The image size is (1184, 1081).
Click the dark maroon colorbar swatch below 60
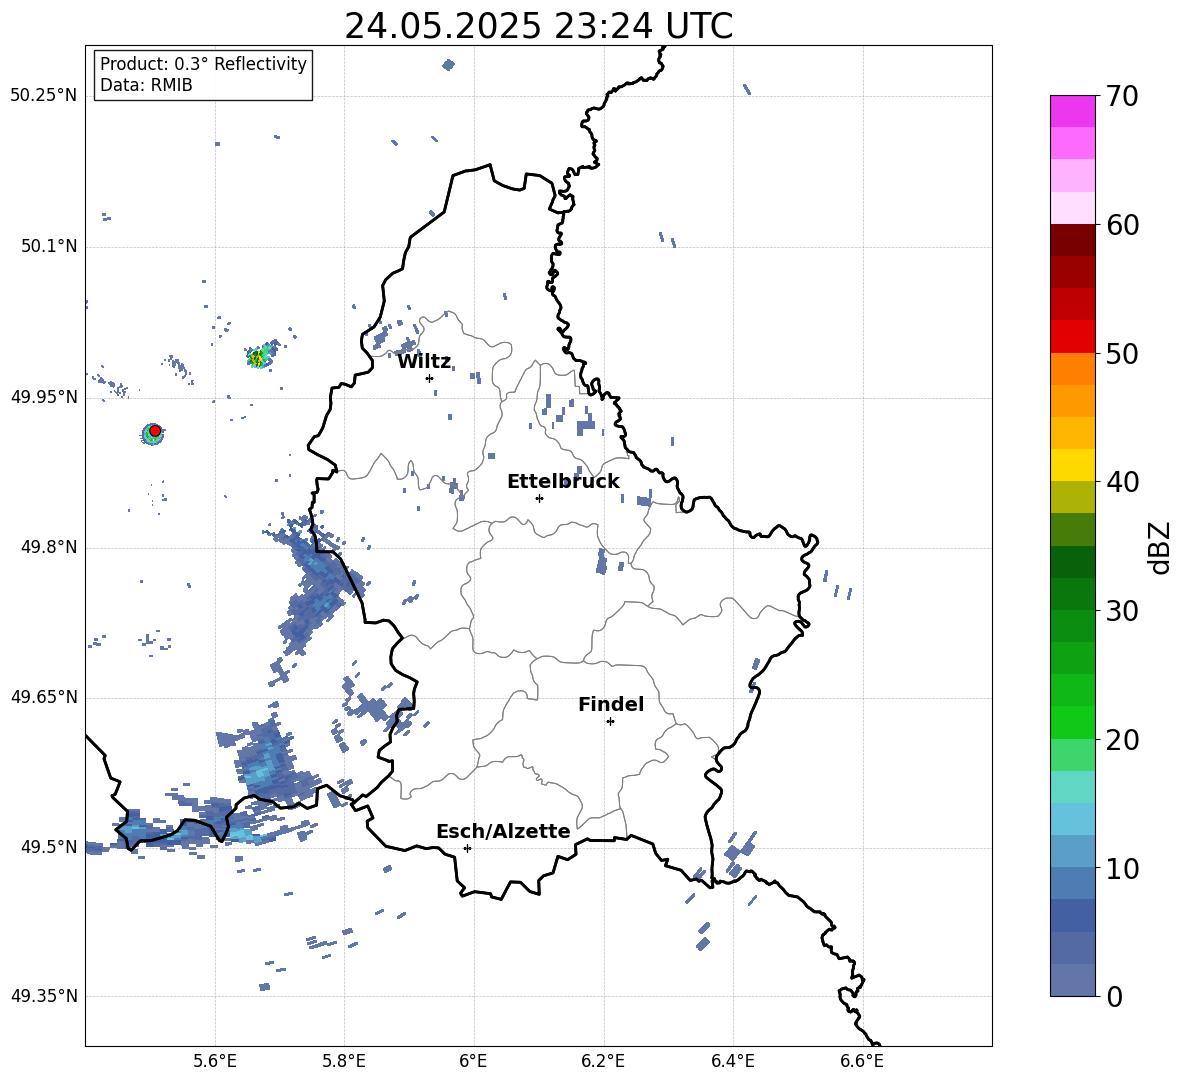pos(1072,240)
